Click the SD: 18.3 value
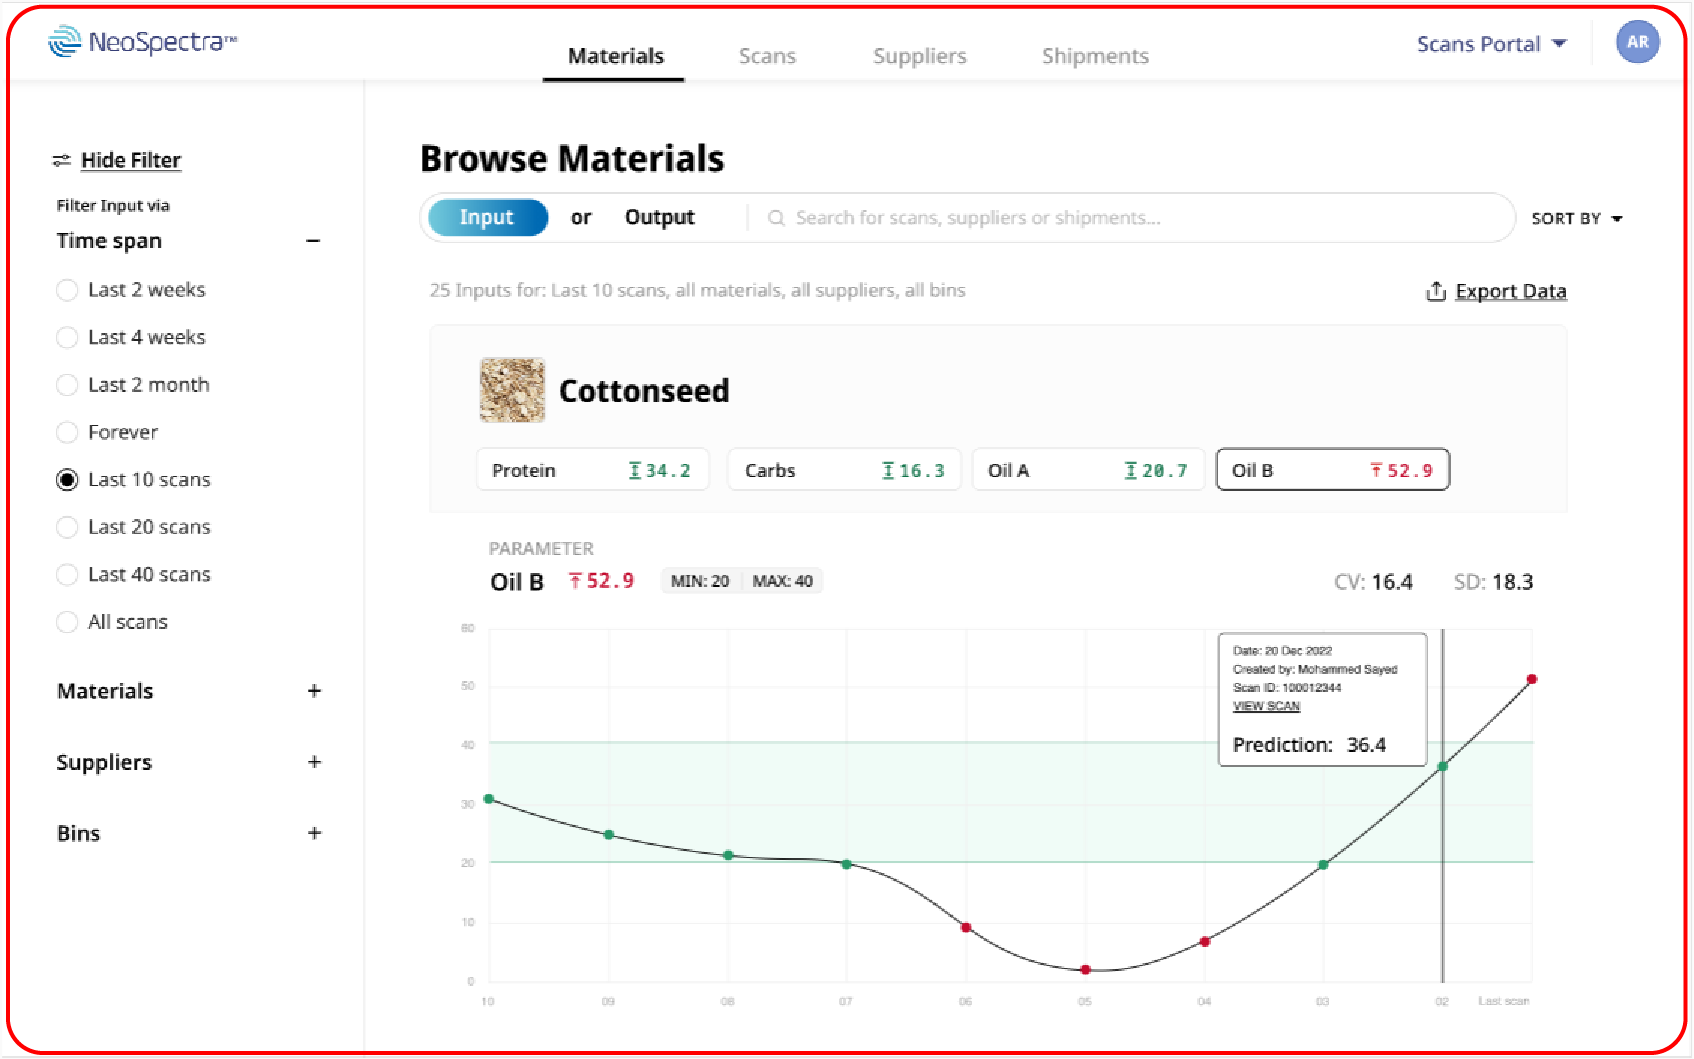Screen dimensions: 1694x1059 click(1493, 582)
